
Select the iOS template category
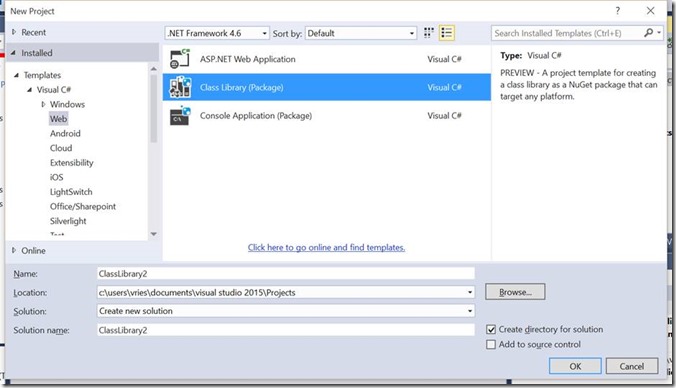56,177
